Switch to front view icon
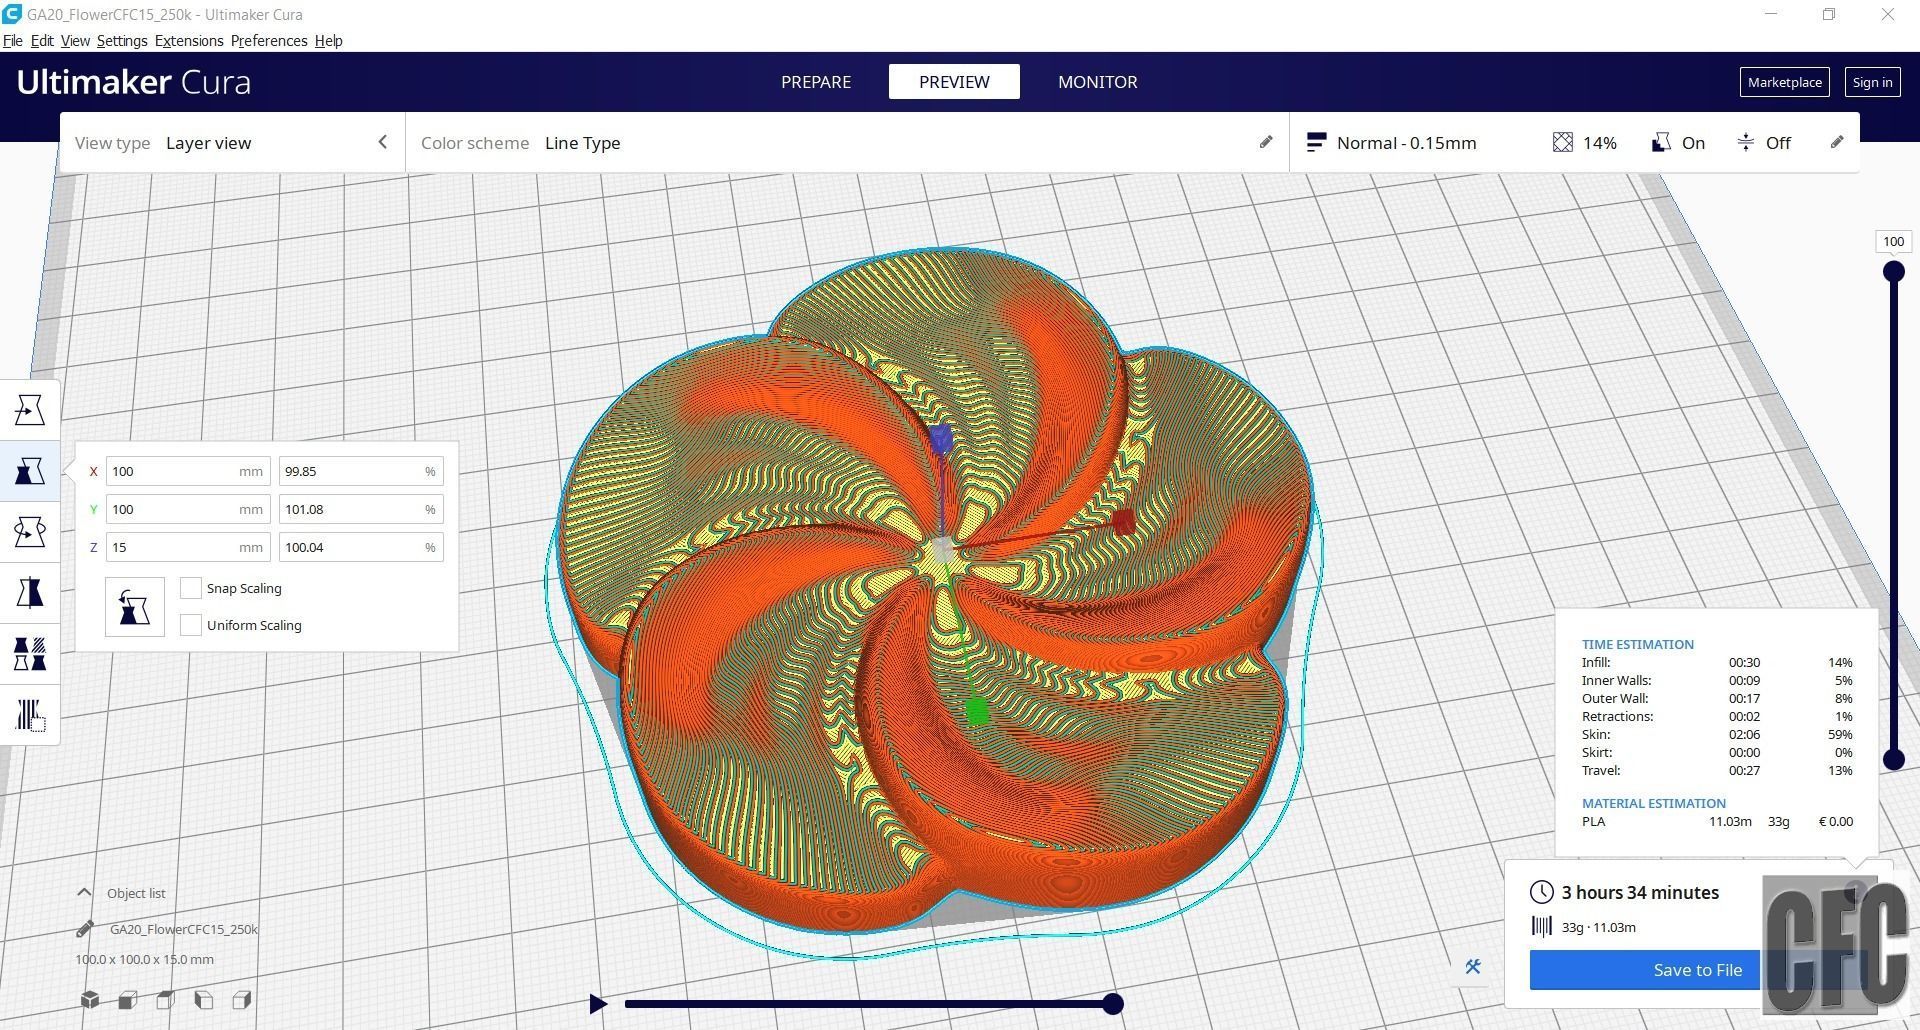This screenshot has width=1920, height=1030. 128,1000
